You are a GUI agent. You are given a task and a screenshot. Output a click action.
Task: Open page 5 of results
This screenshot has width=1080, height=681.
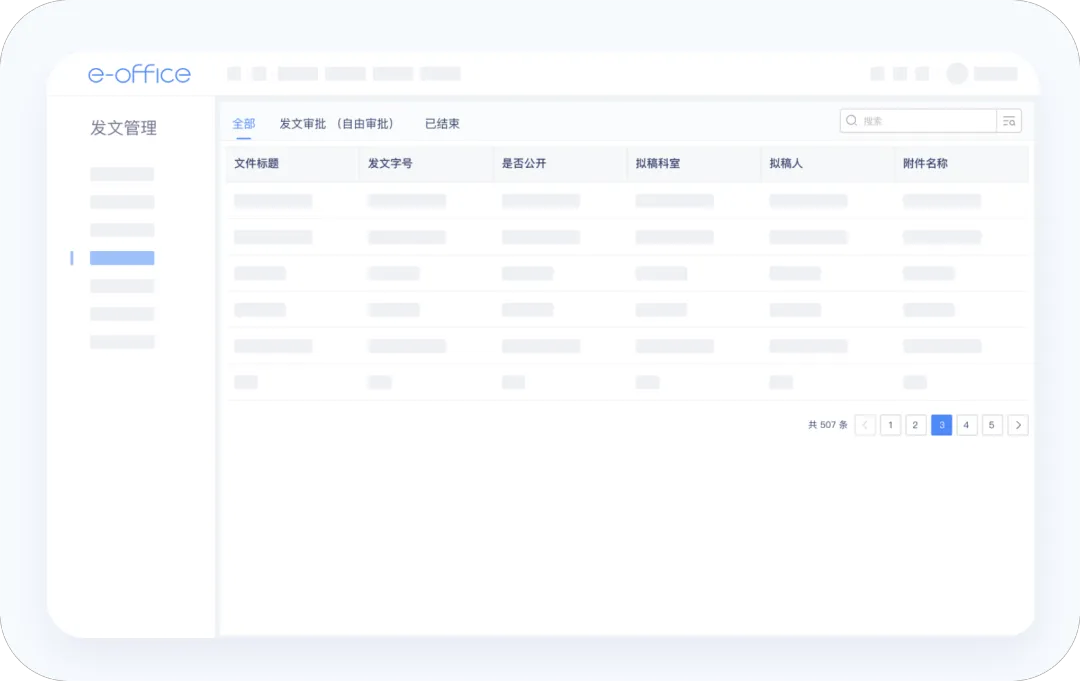pyautogui.click(x=992, y=425)
